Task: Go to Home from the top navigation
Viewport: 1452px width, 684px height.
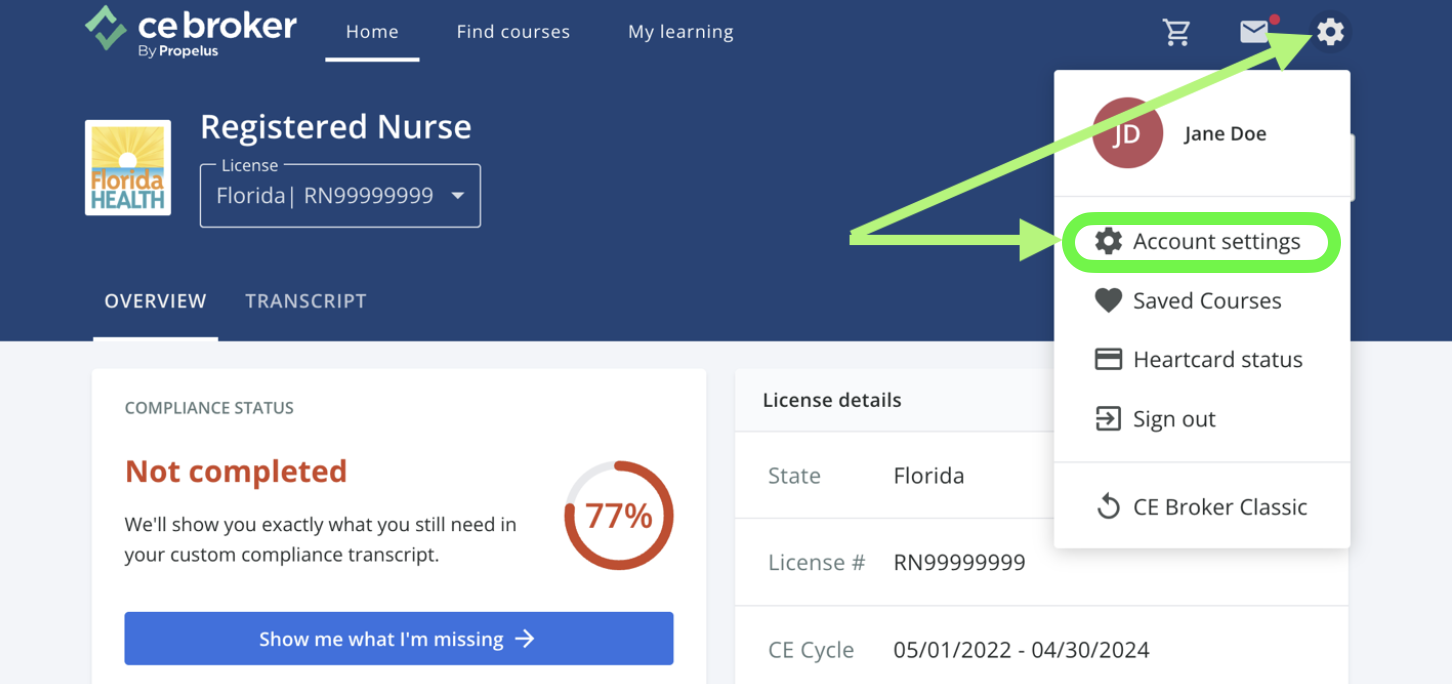Action: (372, 31)
